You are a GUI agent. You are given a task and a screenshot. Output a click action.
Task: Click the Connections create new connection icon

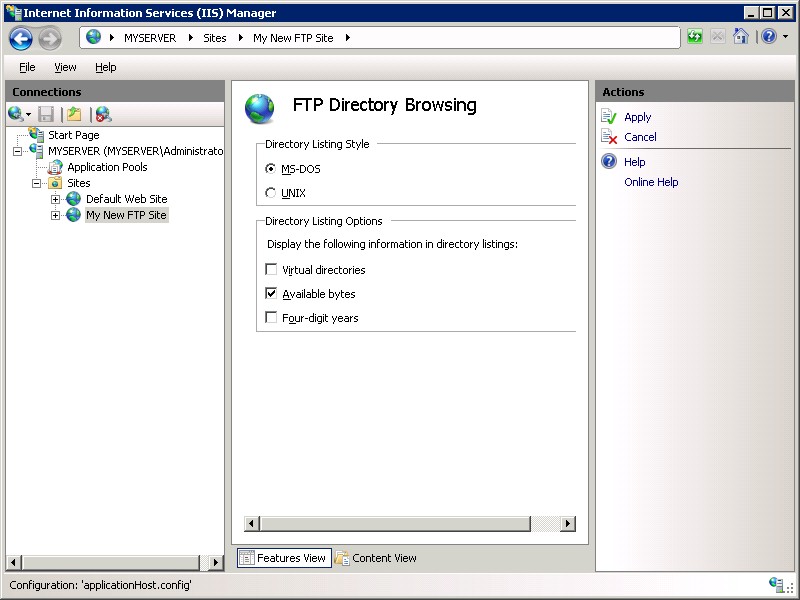15,114
